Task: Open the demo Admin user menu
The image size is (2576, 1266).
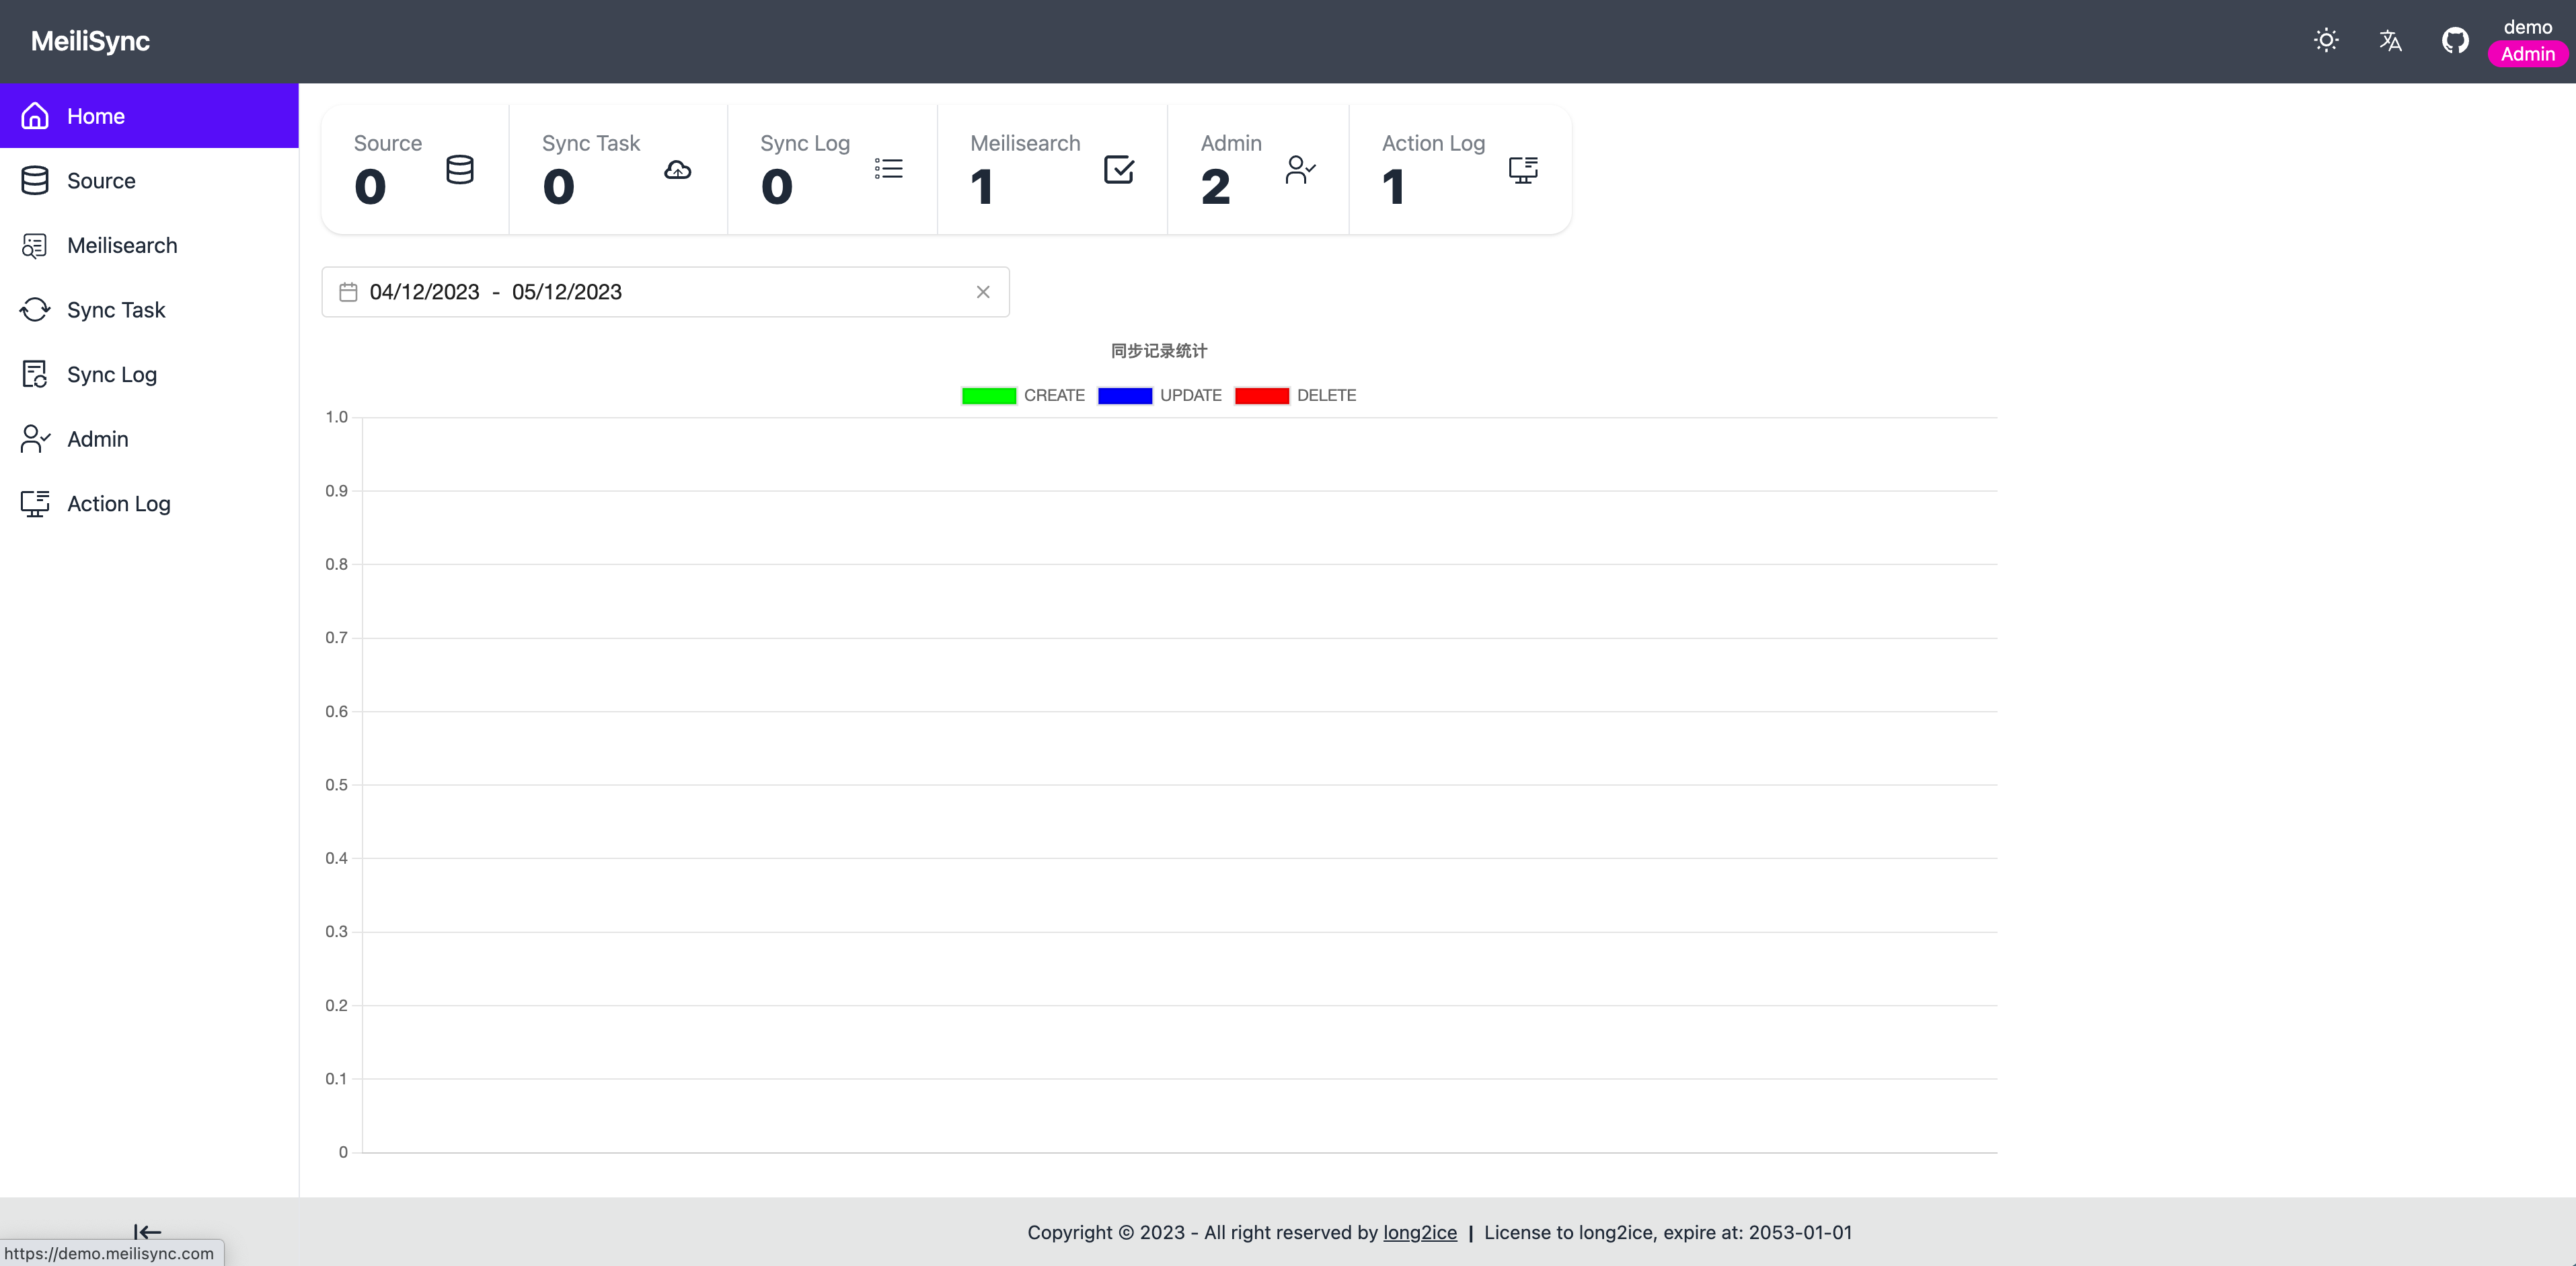Action: click(x=2527, y=41)
